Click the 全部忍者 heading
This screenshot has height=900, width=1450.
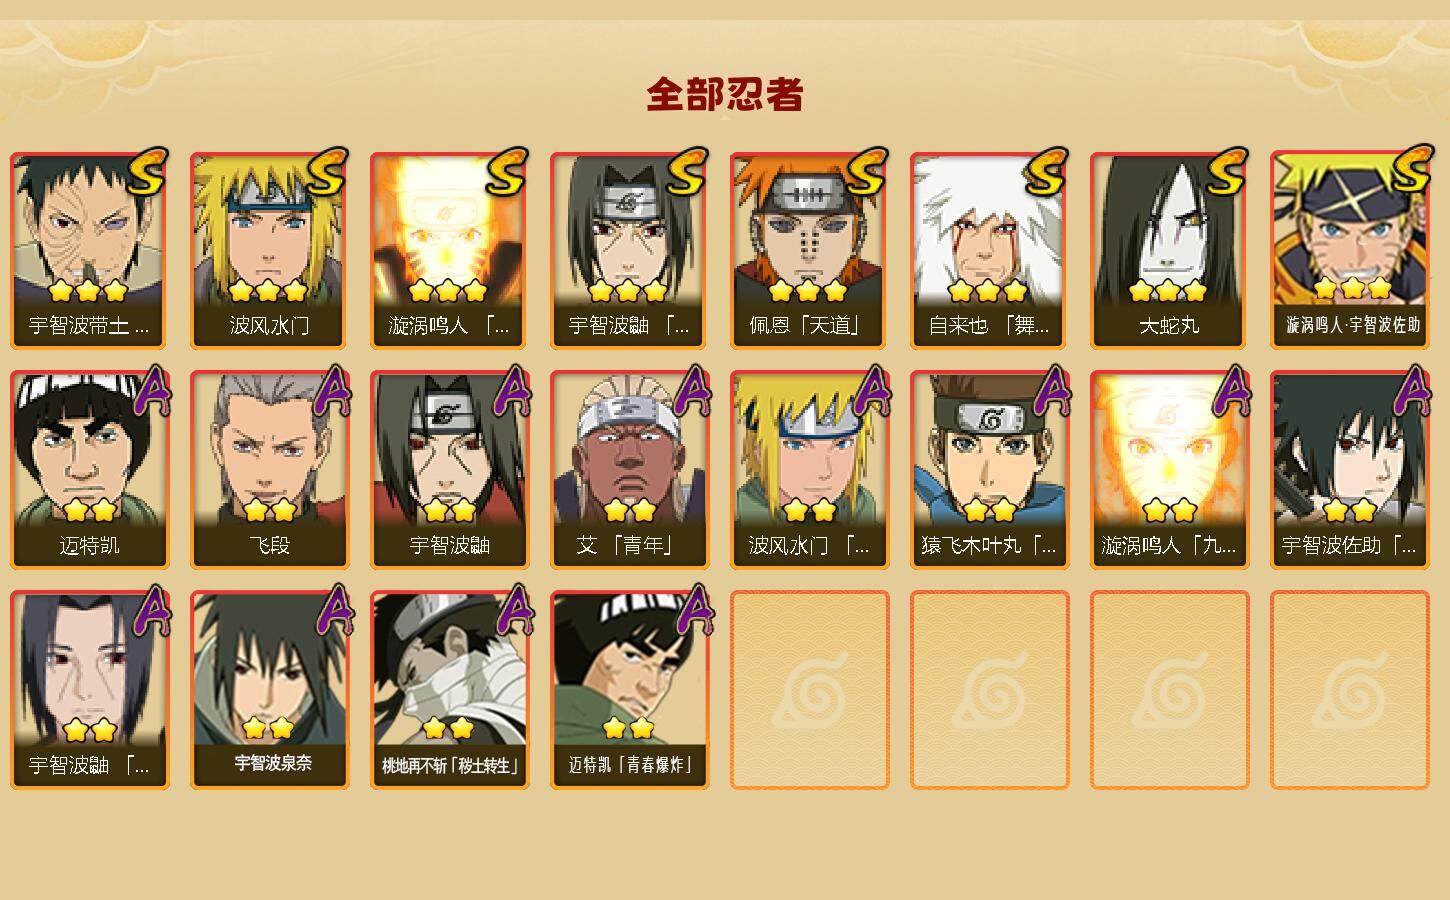[x=725, y=95]
